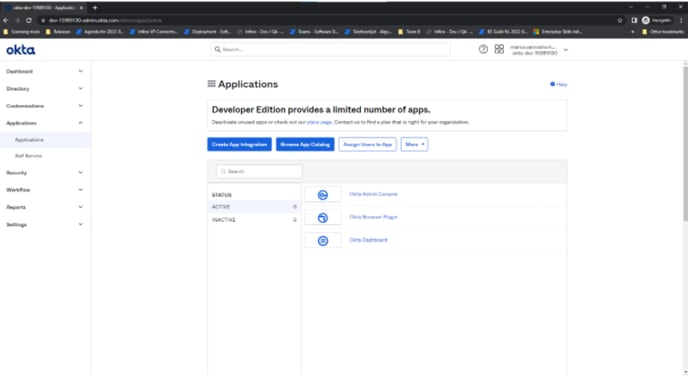Focus the top Okta search field
This screenshot has height=390, width=688.
[330, 50]
